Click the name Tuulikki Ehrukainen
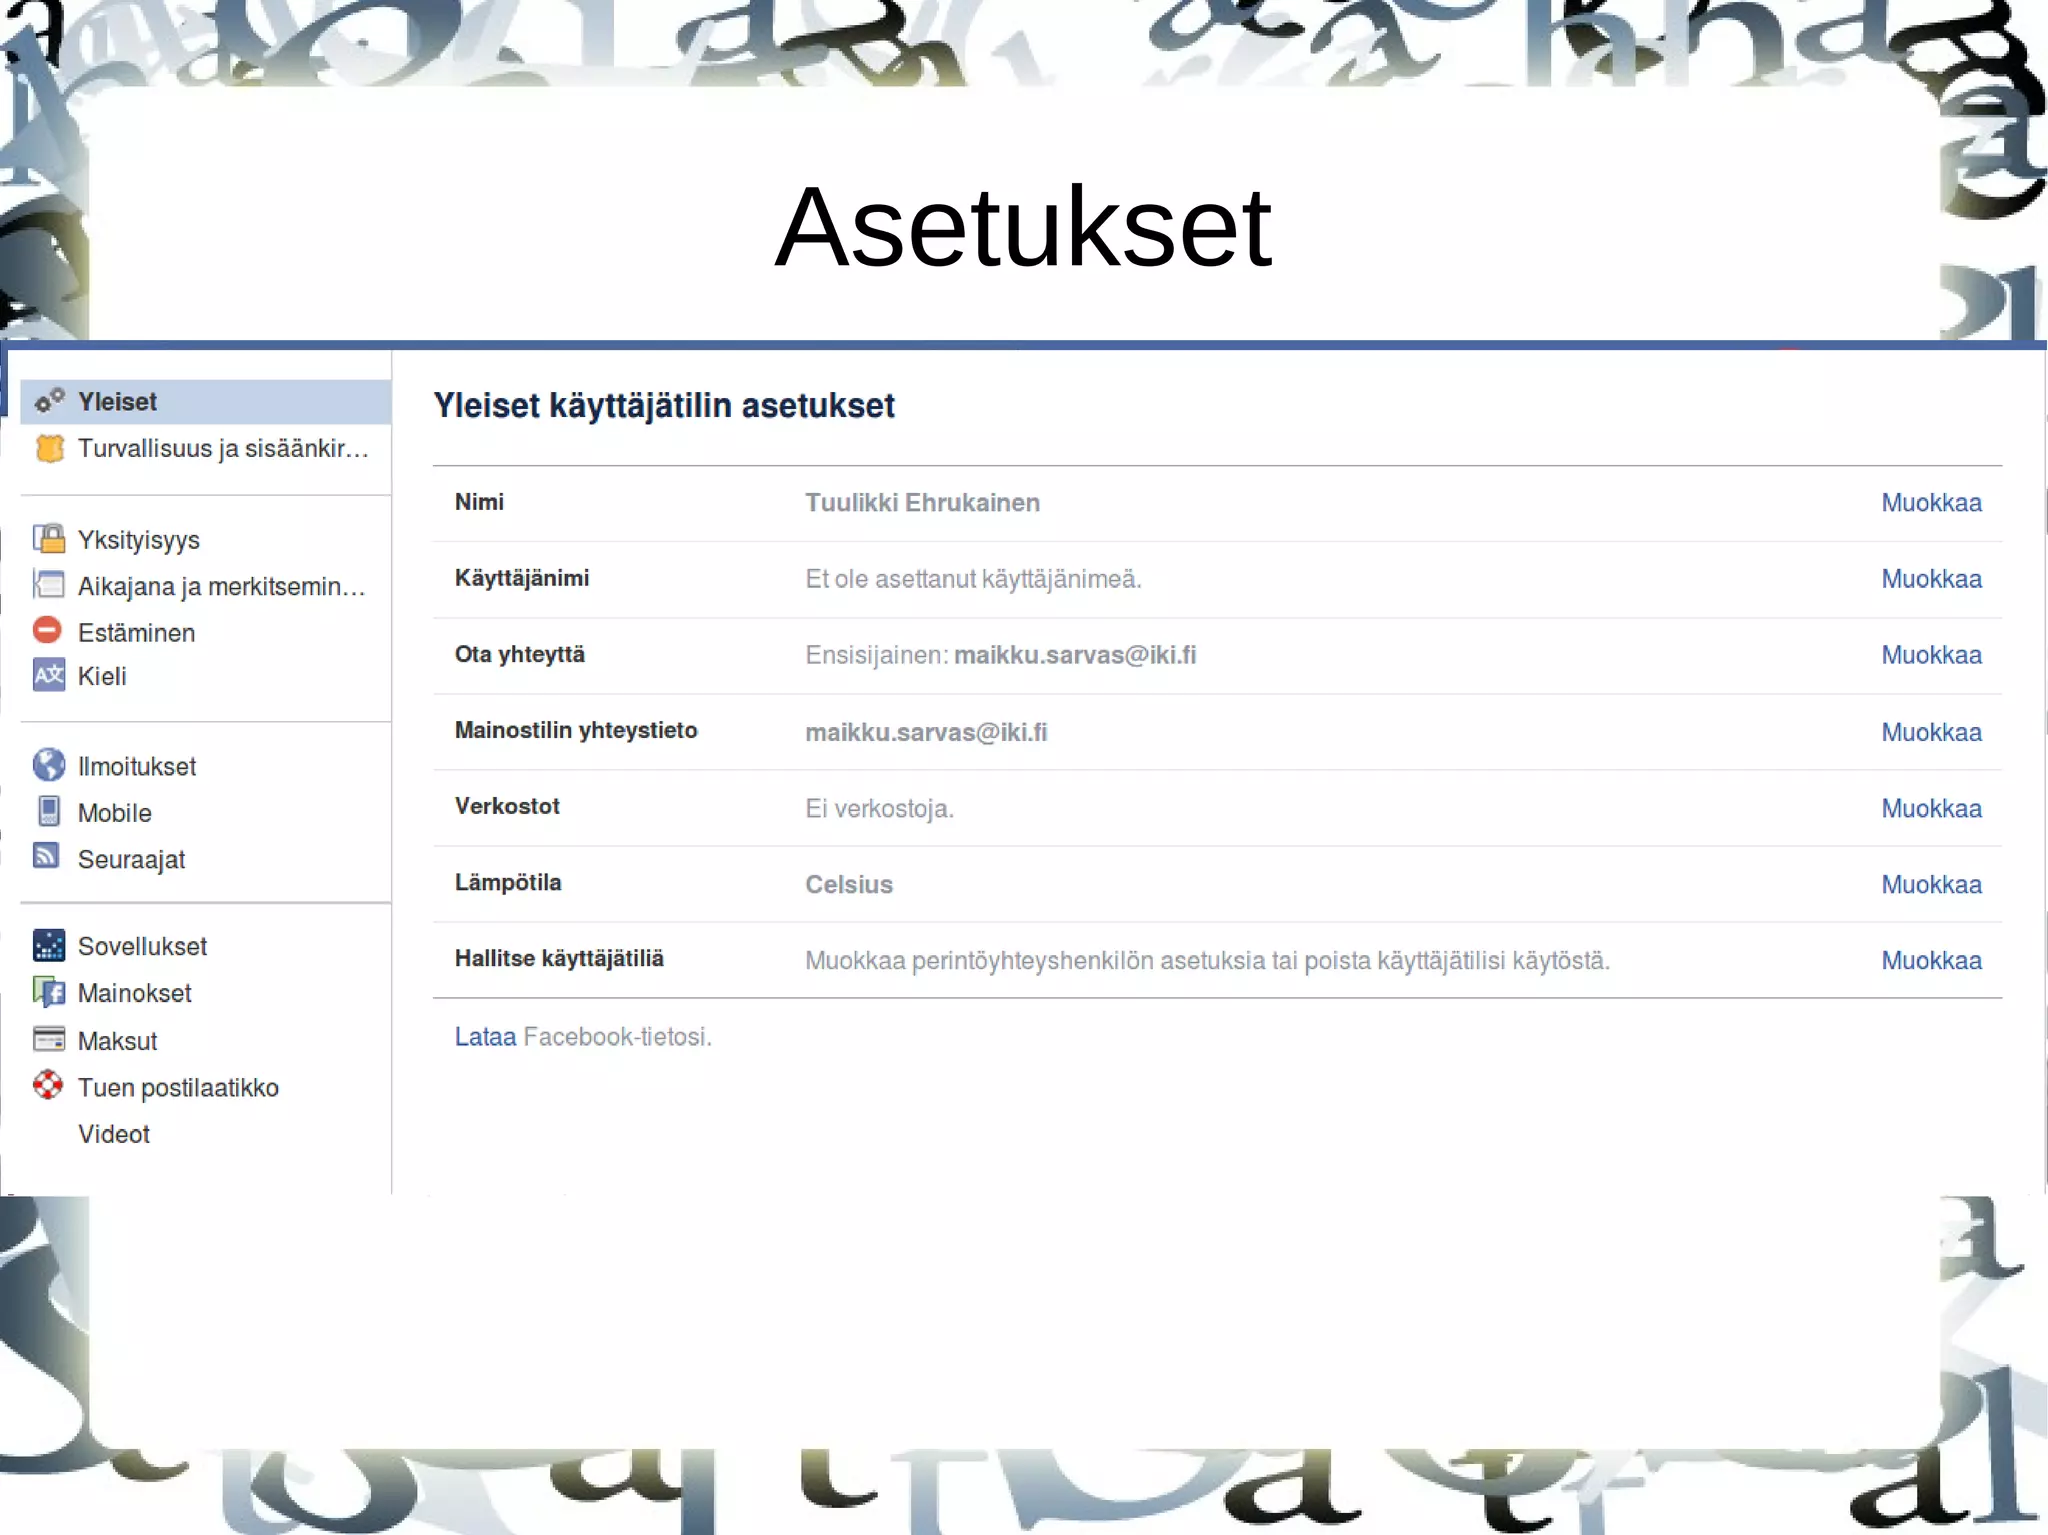The image size is (2048, 1535). (x=922, y=502)
